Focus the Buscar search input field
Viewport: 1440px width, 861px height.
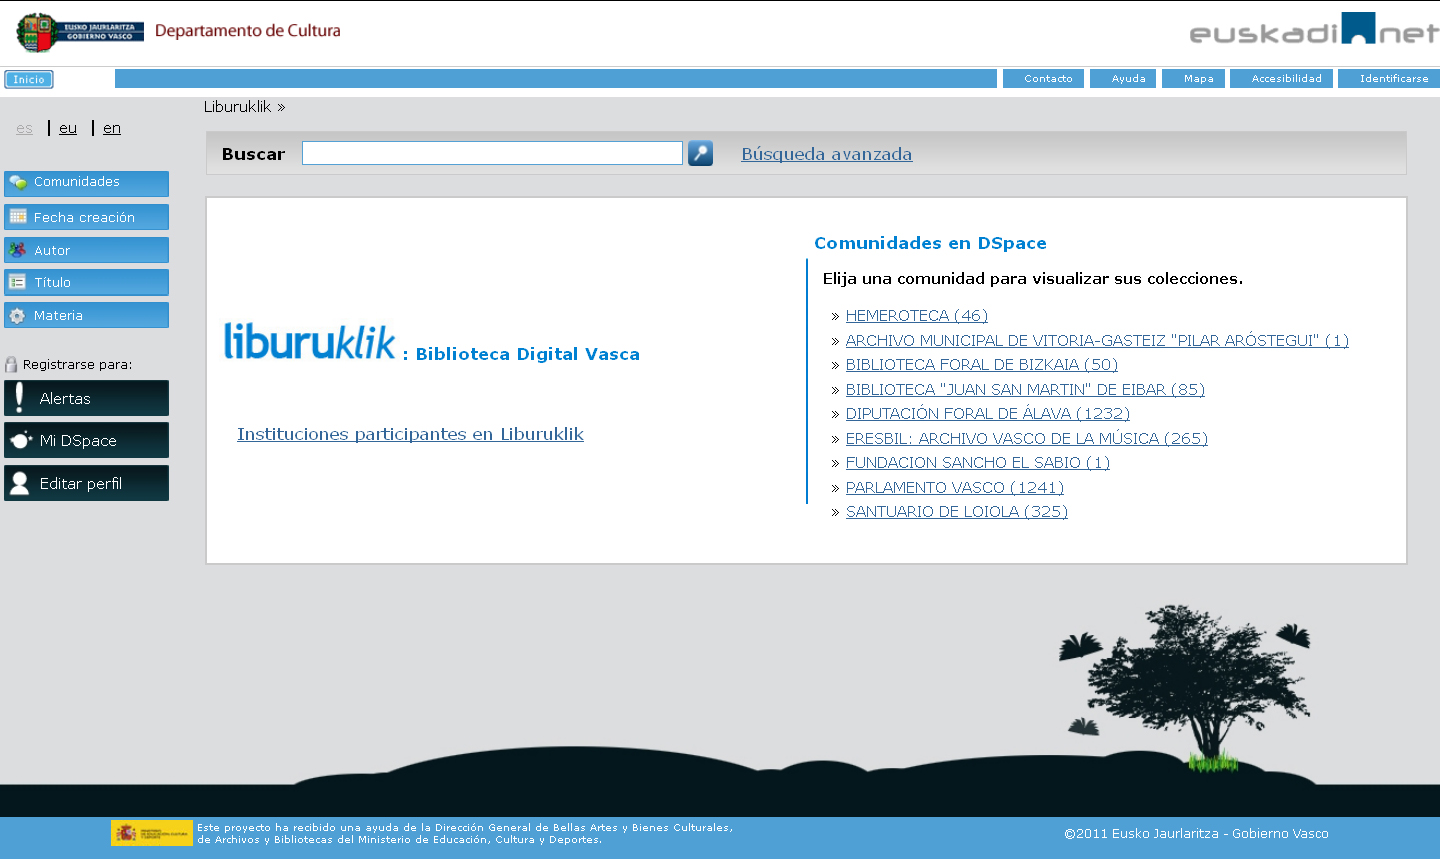pyautogui.click(x=492, y=153)
